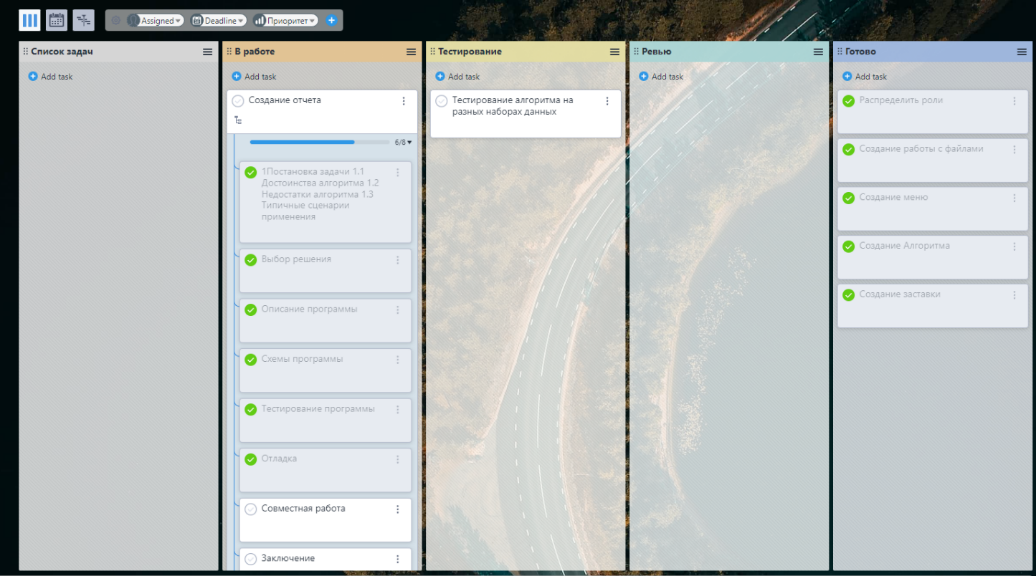
Task: Open options for Отладка subtask
Action: pyautogui.click(x=398, y=459)
